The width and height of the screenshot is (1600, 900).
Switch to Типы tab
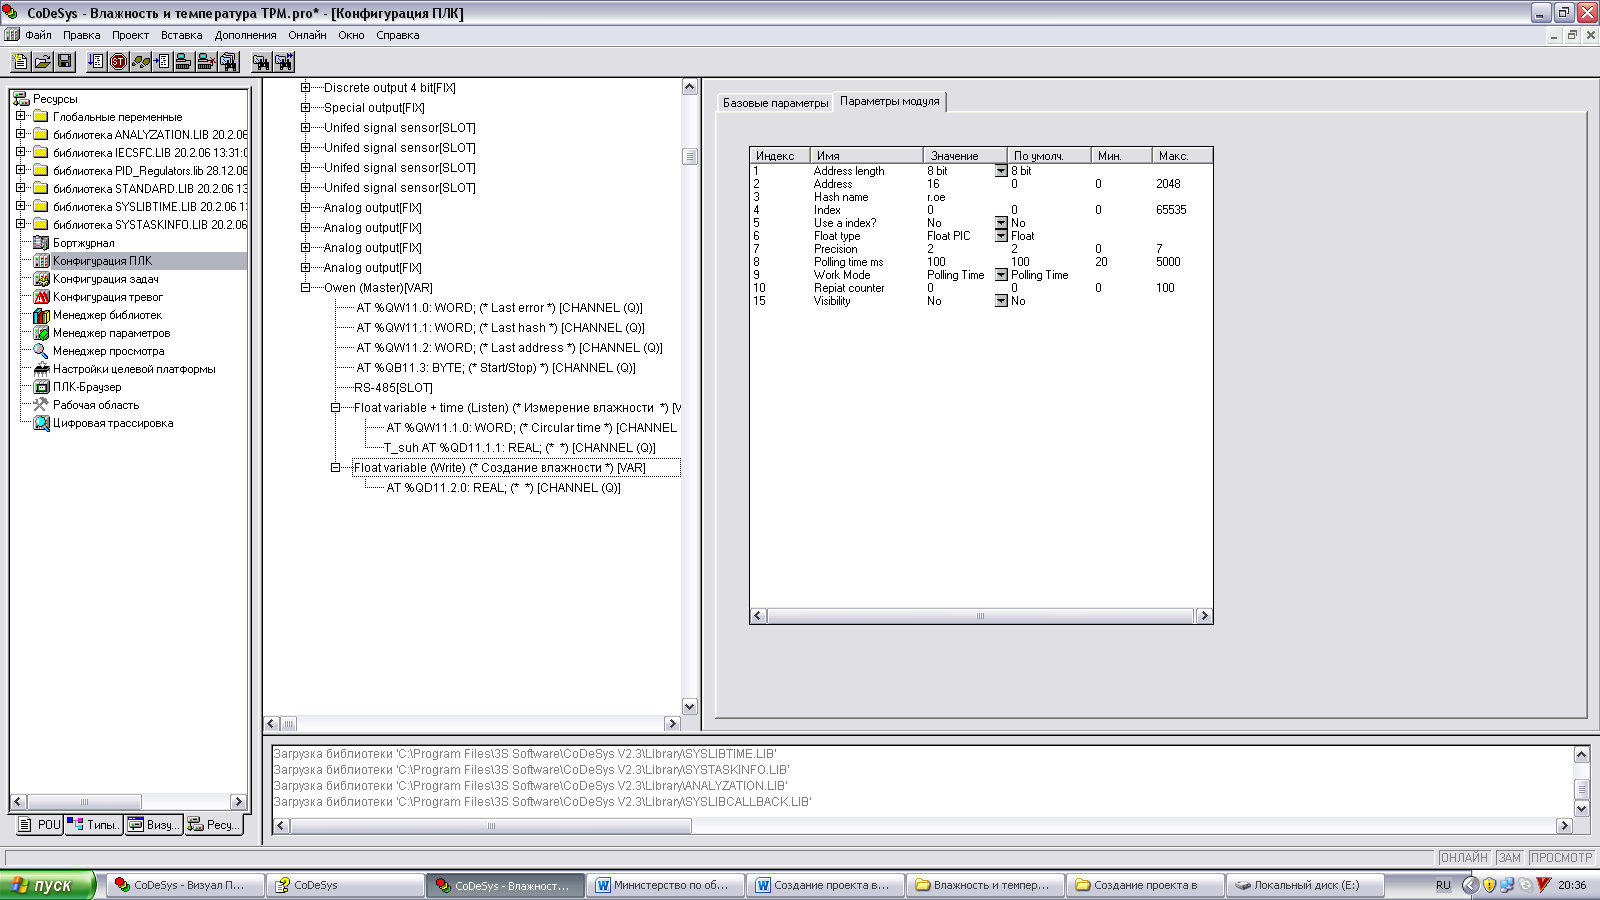[94, 825]
